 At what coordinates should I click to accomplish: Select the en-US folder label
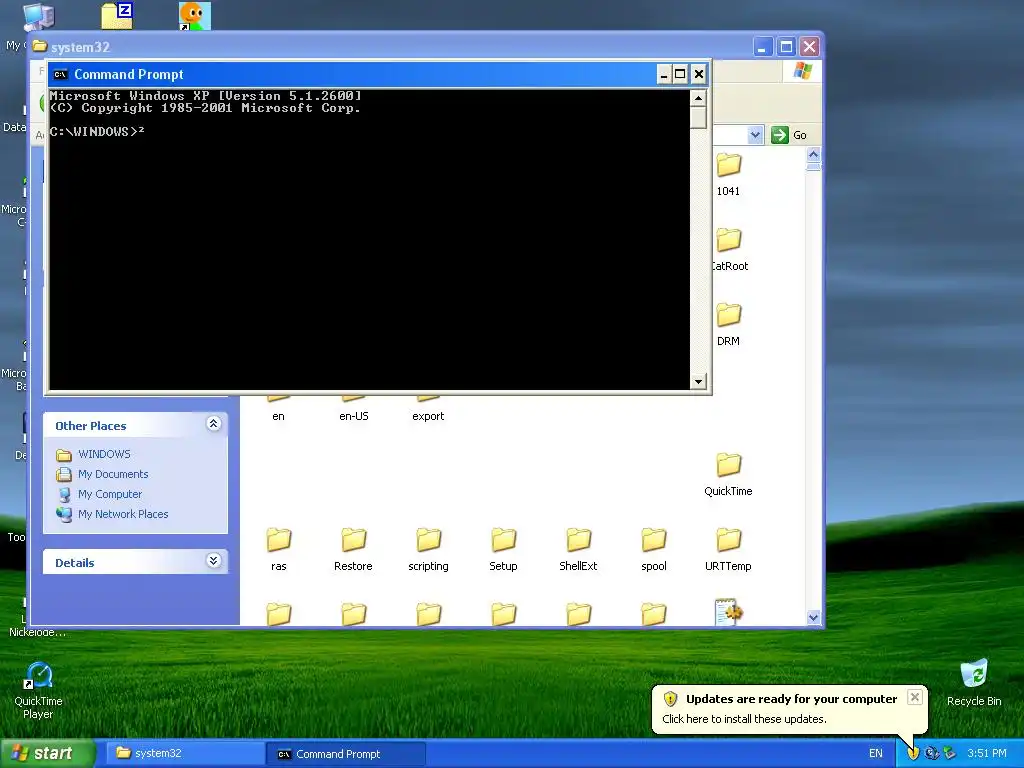(x=353, y=416)
